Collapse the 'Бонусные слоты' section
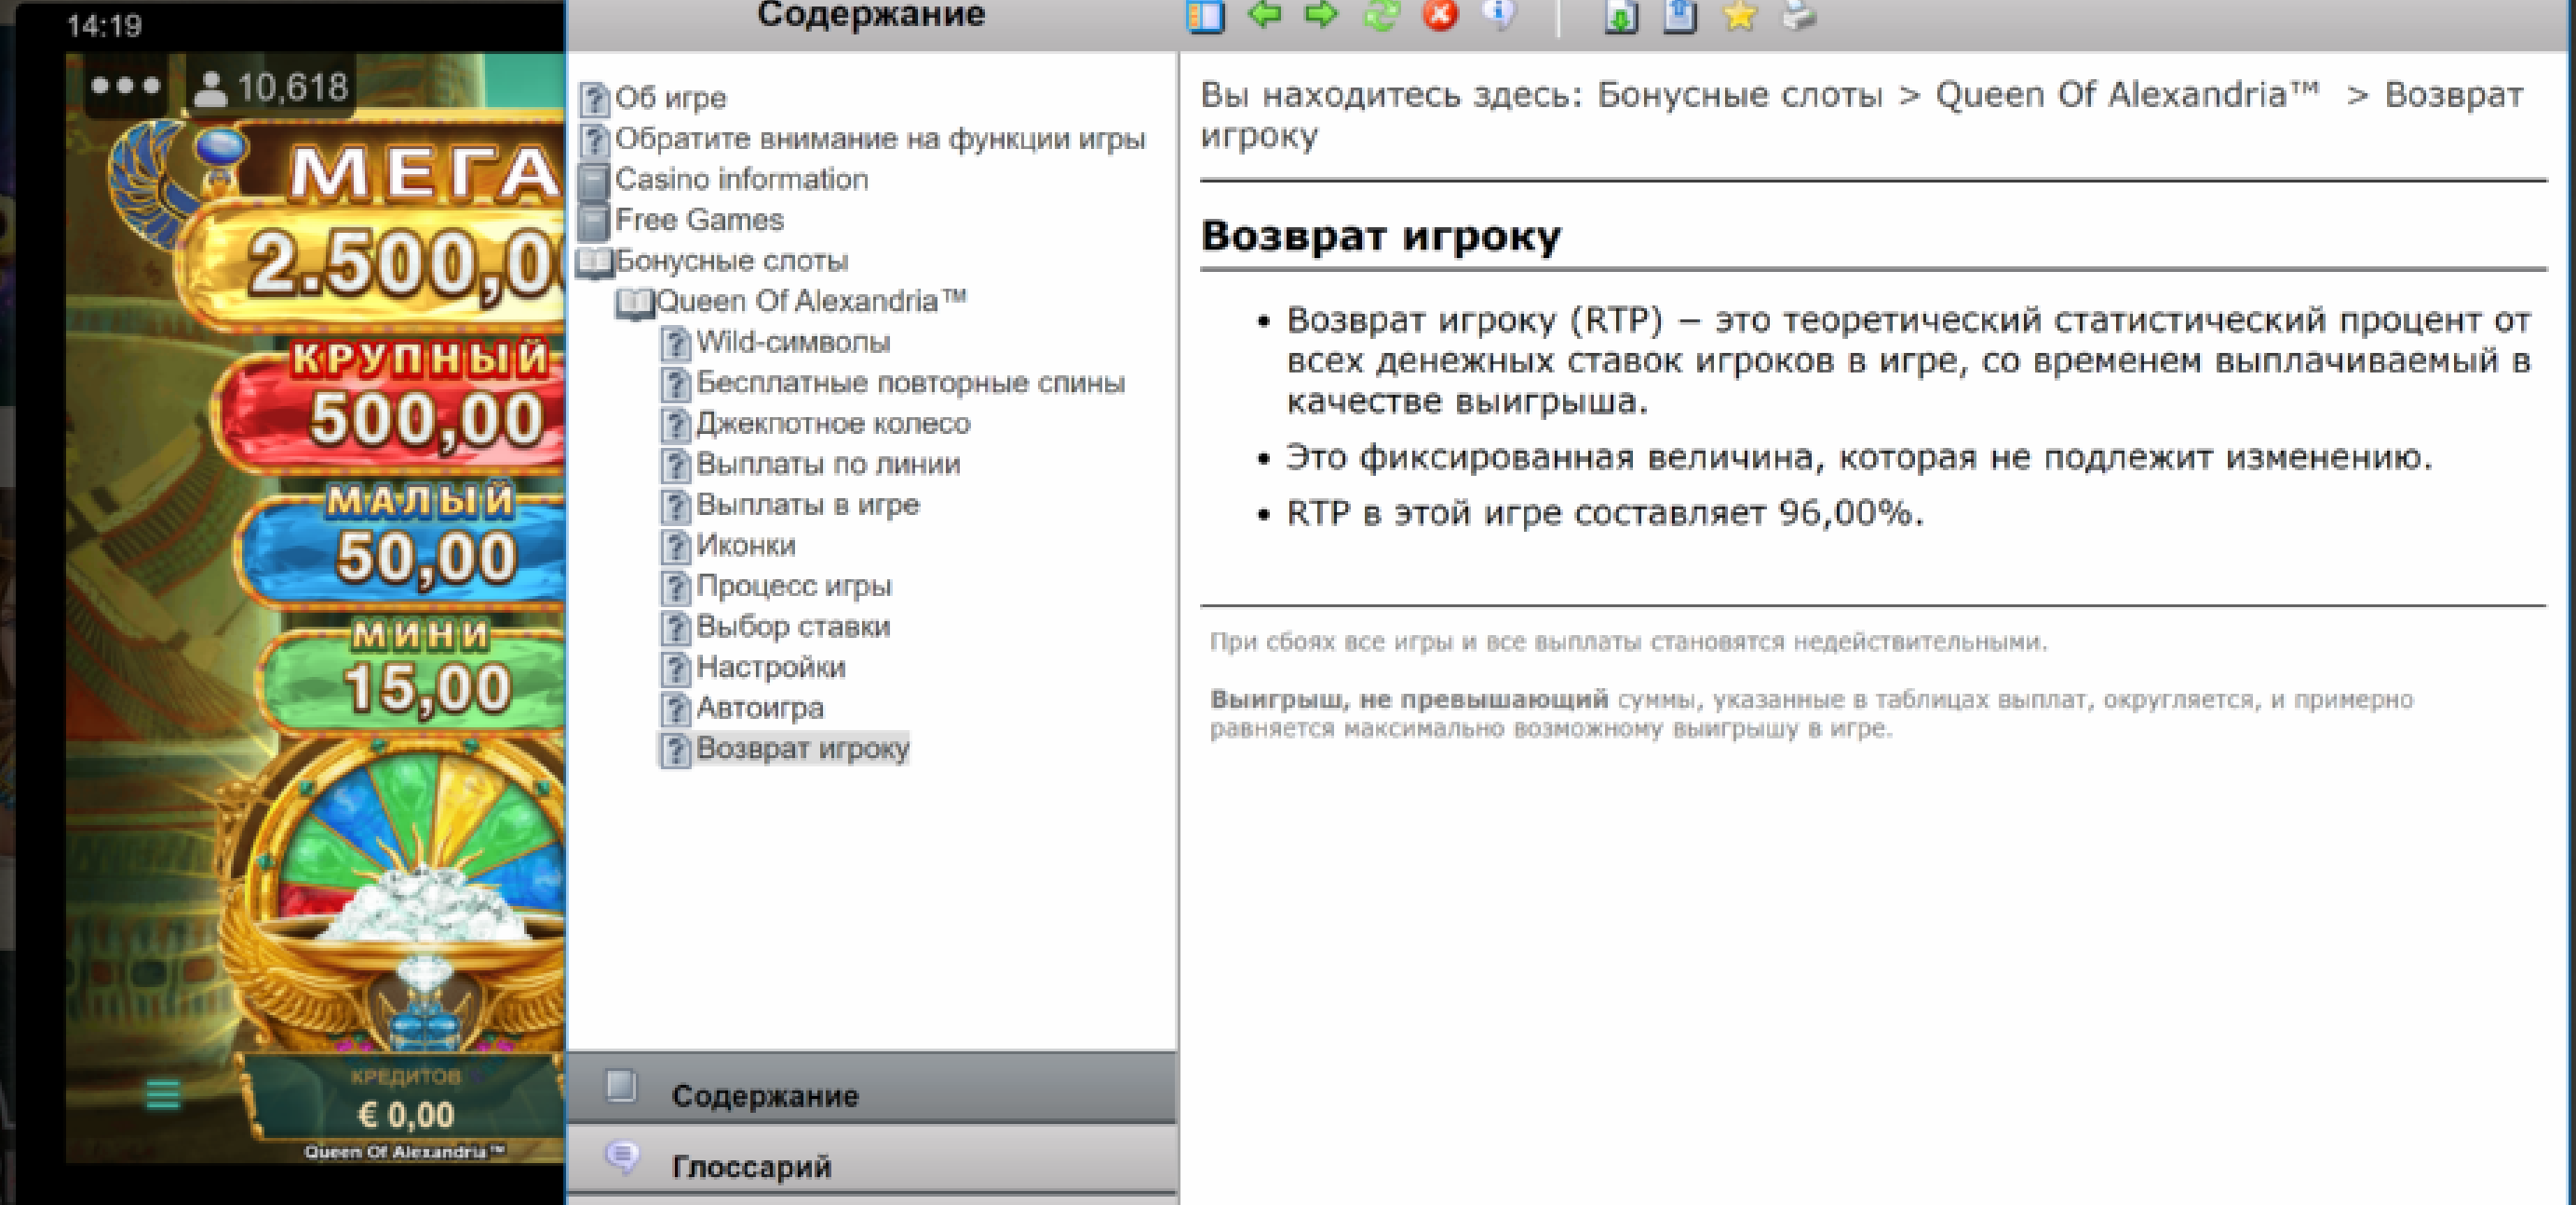The height and width of the screenshot is (1205, 2576). click(731, 261)
